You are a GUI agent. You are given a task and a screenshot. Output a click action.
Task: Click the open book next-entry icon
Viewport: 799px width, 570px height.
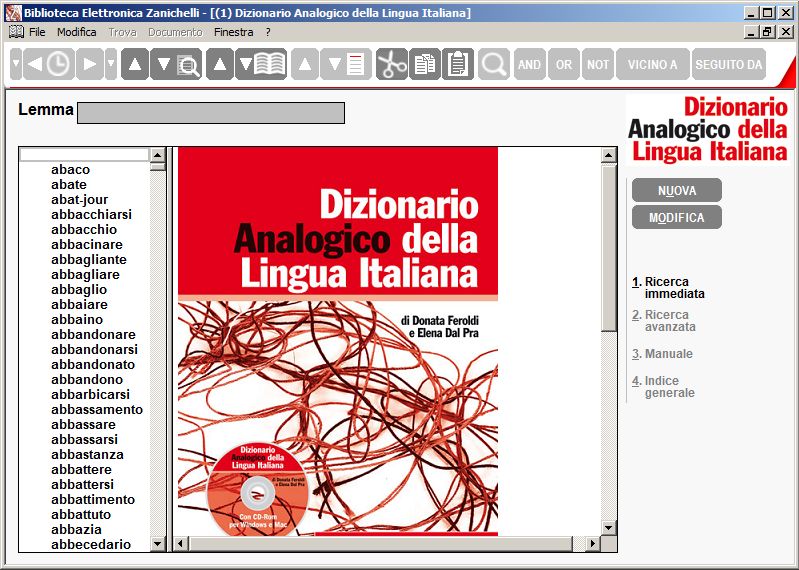pyautogui.click(x=269, y=65)
